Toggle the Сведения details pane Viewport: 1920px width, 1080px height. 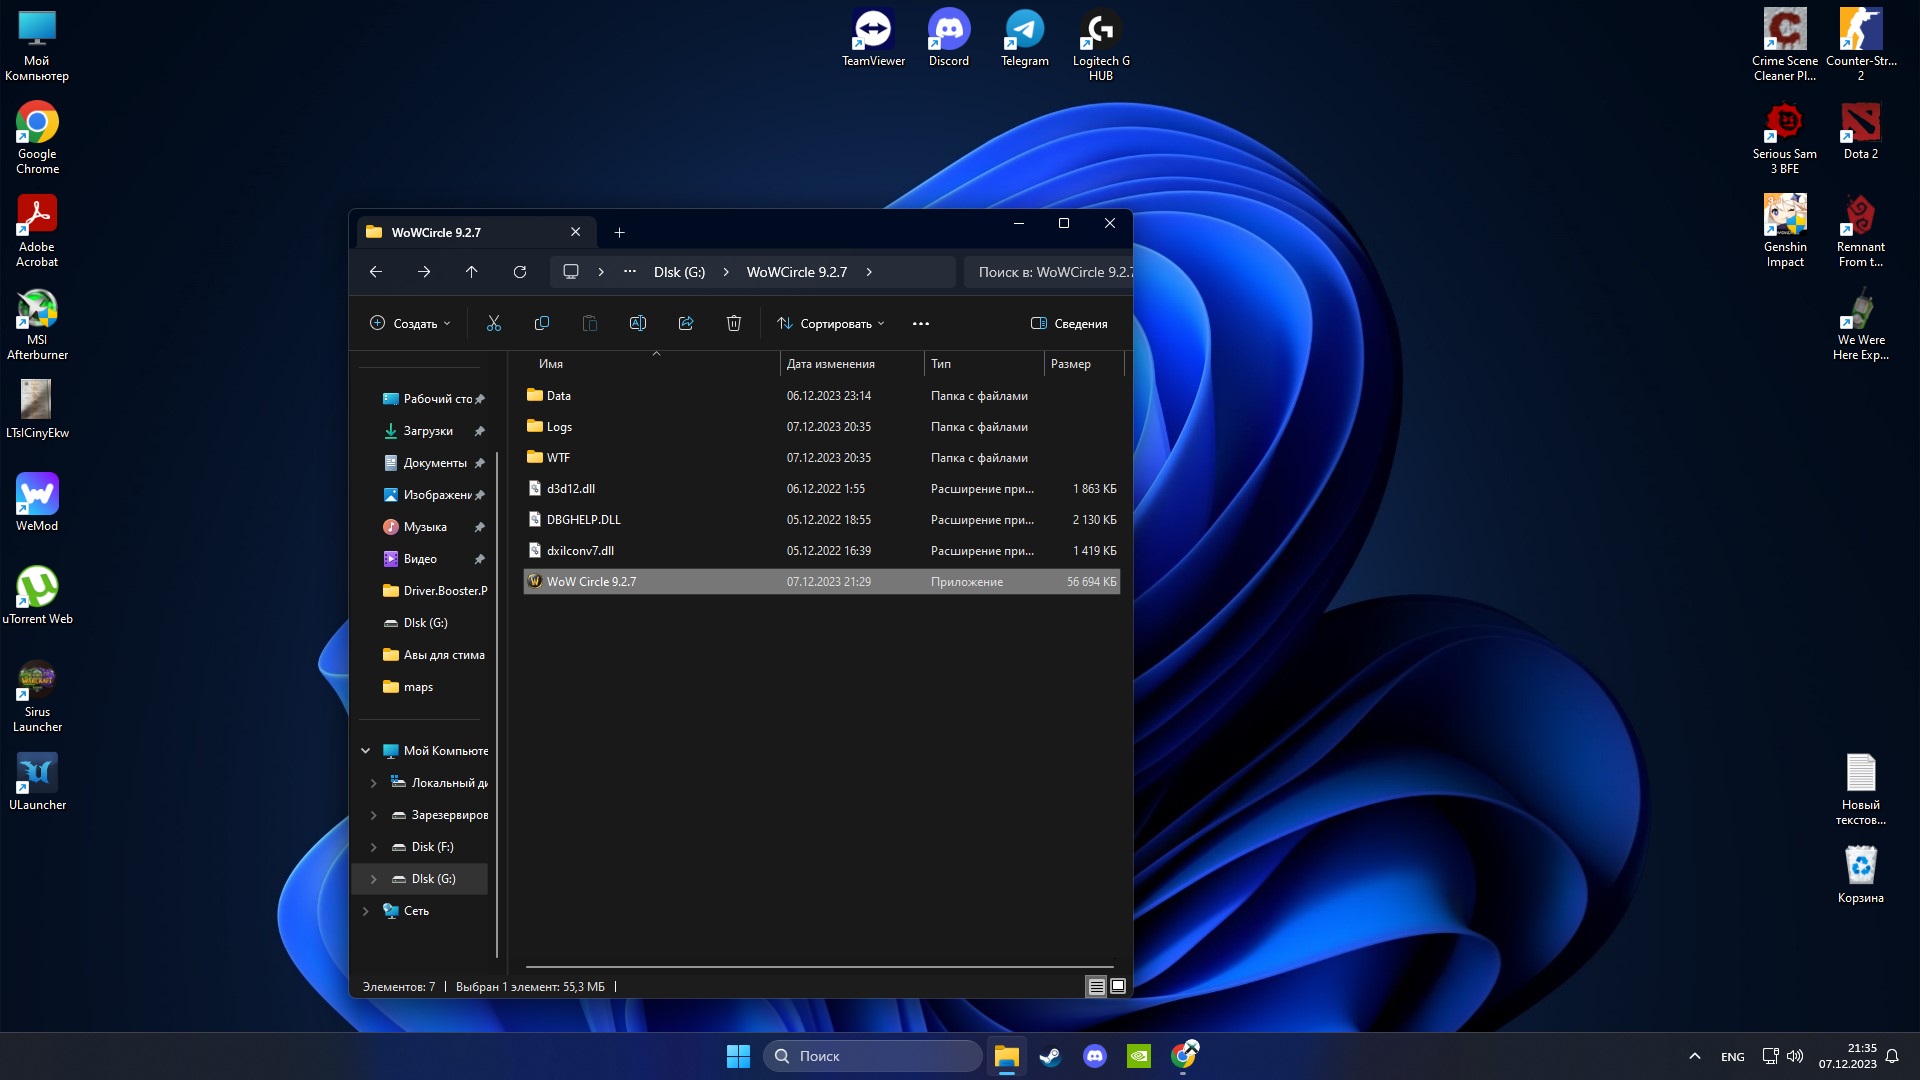coord(1068,323)
